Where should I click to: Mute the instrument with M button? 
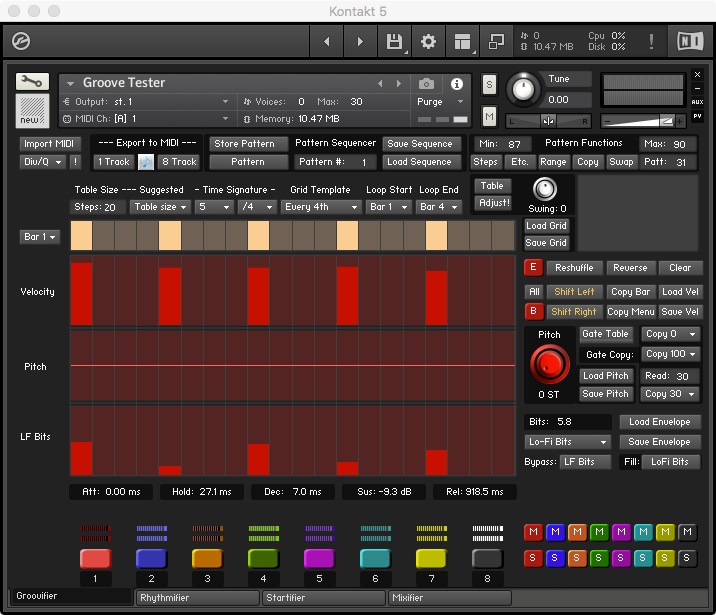tap(489, 117)
